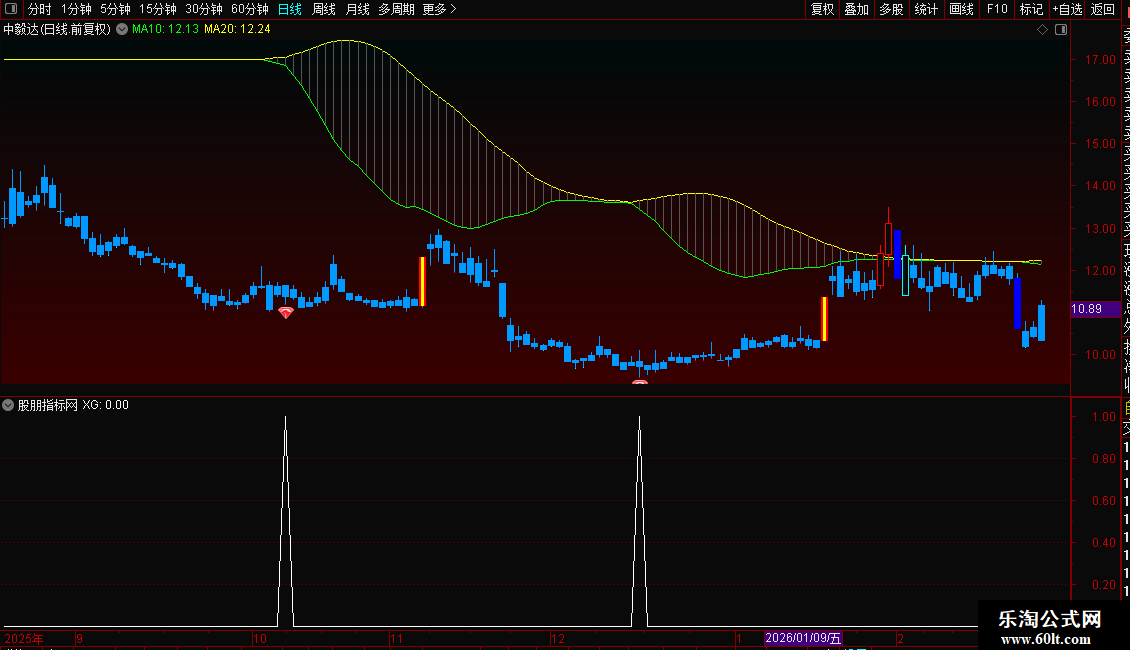Viewport: 1130px width, 650px height.
Task: Click the 2025年 label on time axis
Action: tap(24, 638)
